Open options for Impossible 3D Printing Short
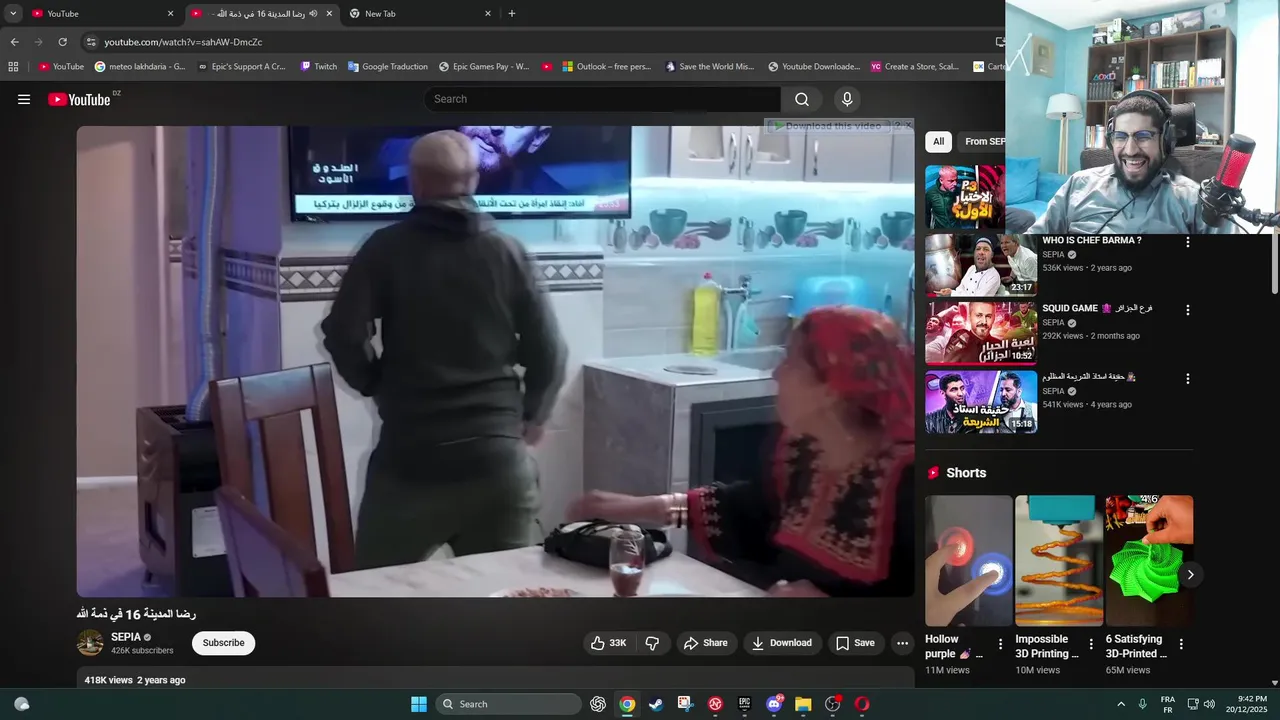1280x720 pixels. (x=1091, y=645)
